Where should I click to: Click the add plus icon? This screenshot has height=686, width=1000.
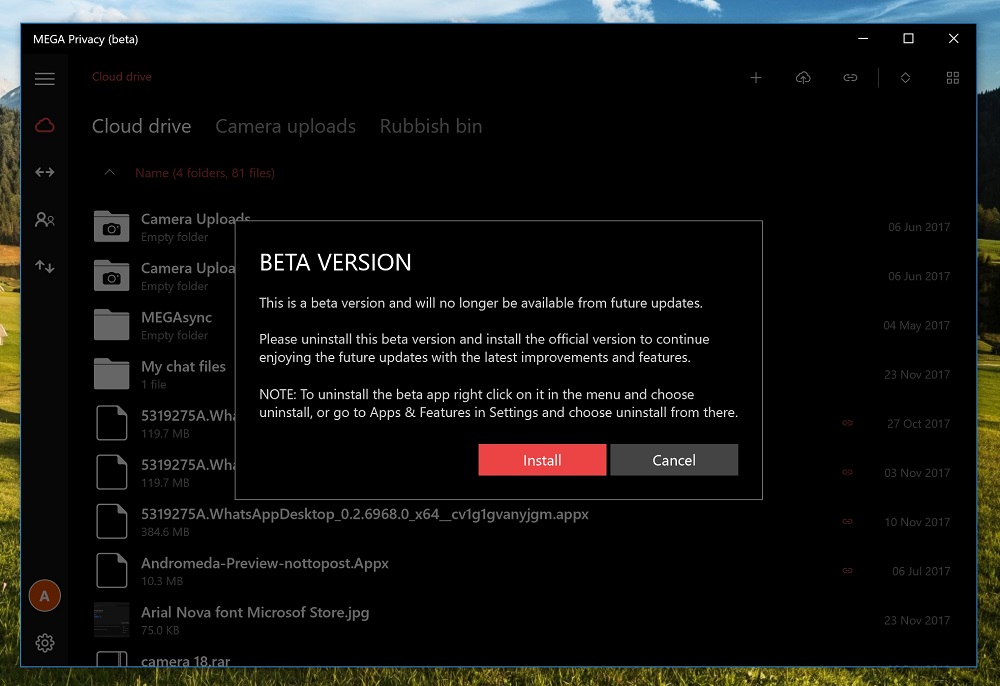click(x=756, y=78)
